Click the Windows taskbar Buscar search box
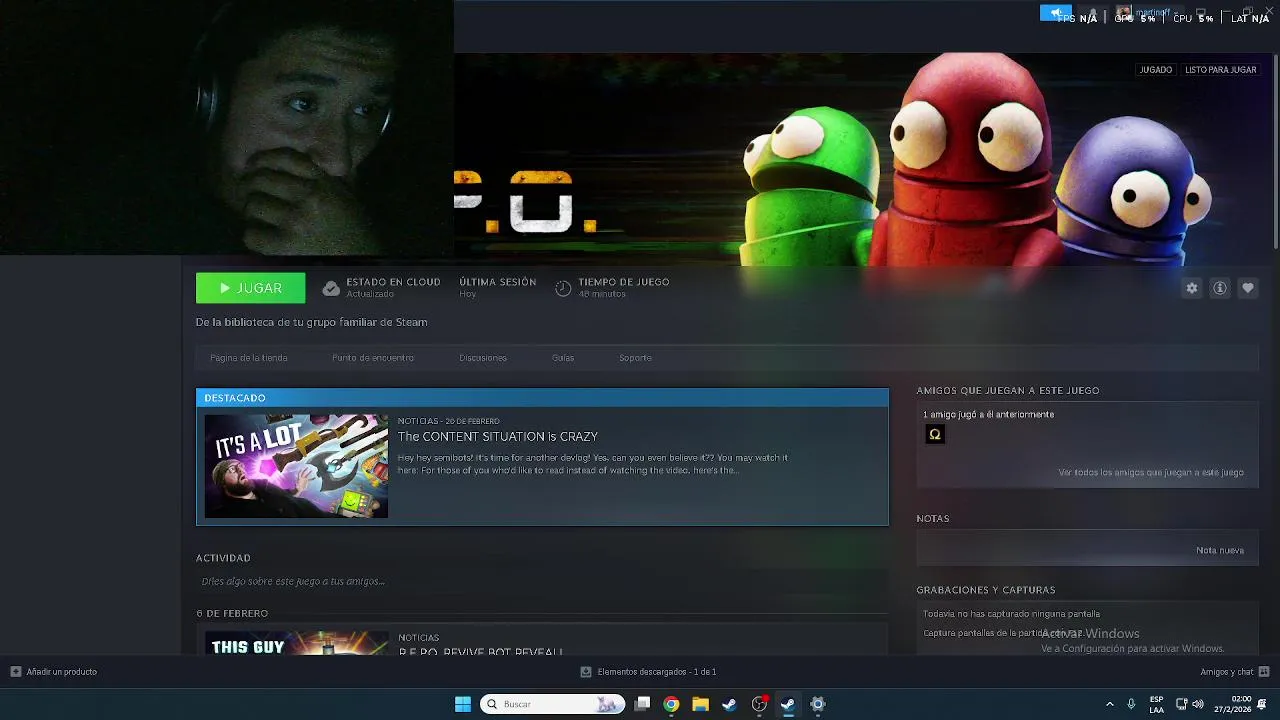The image size is (1280, 720). (x=552, y=704)
